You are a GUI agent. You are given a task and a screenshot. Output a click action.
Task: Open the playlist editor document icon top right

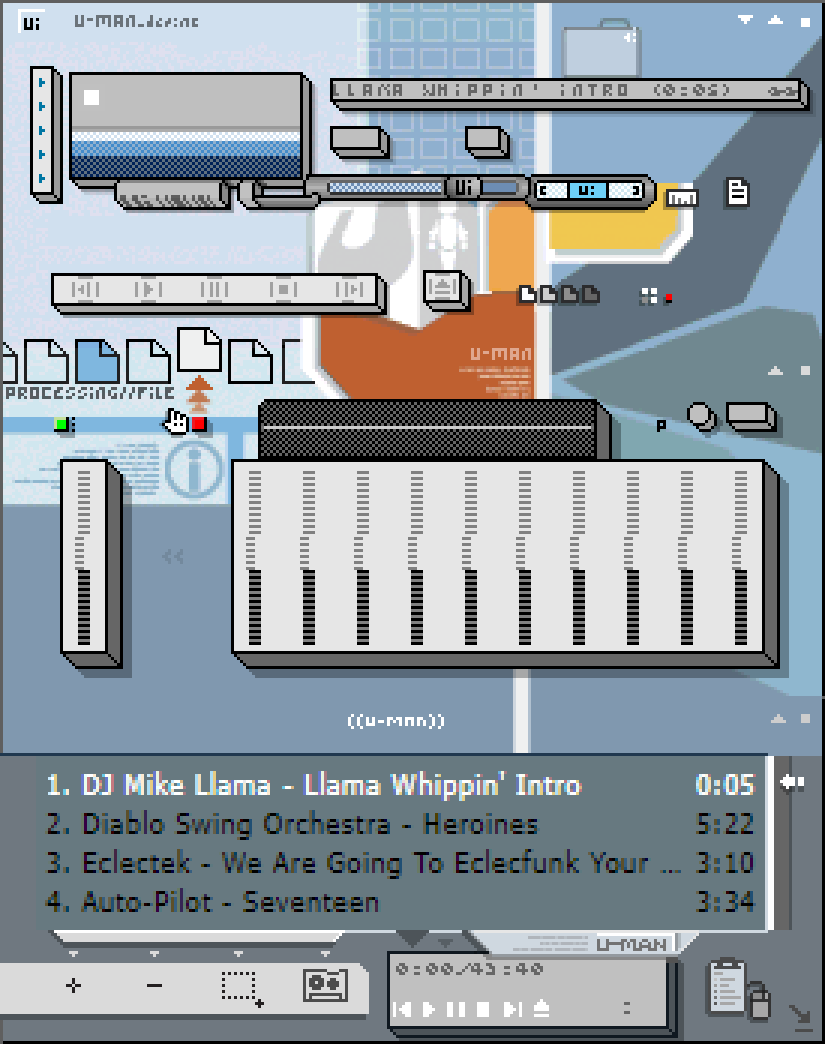click(738, 192)
